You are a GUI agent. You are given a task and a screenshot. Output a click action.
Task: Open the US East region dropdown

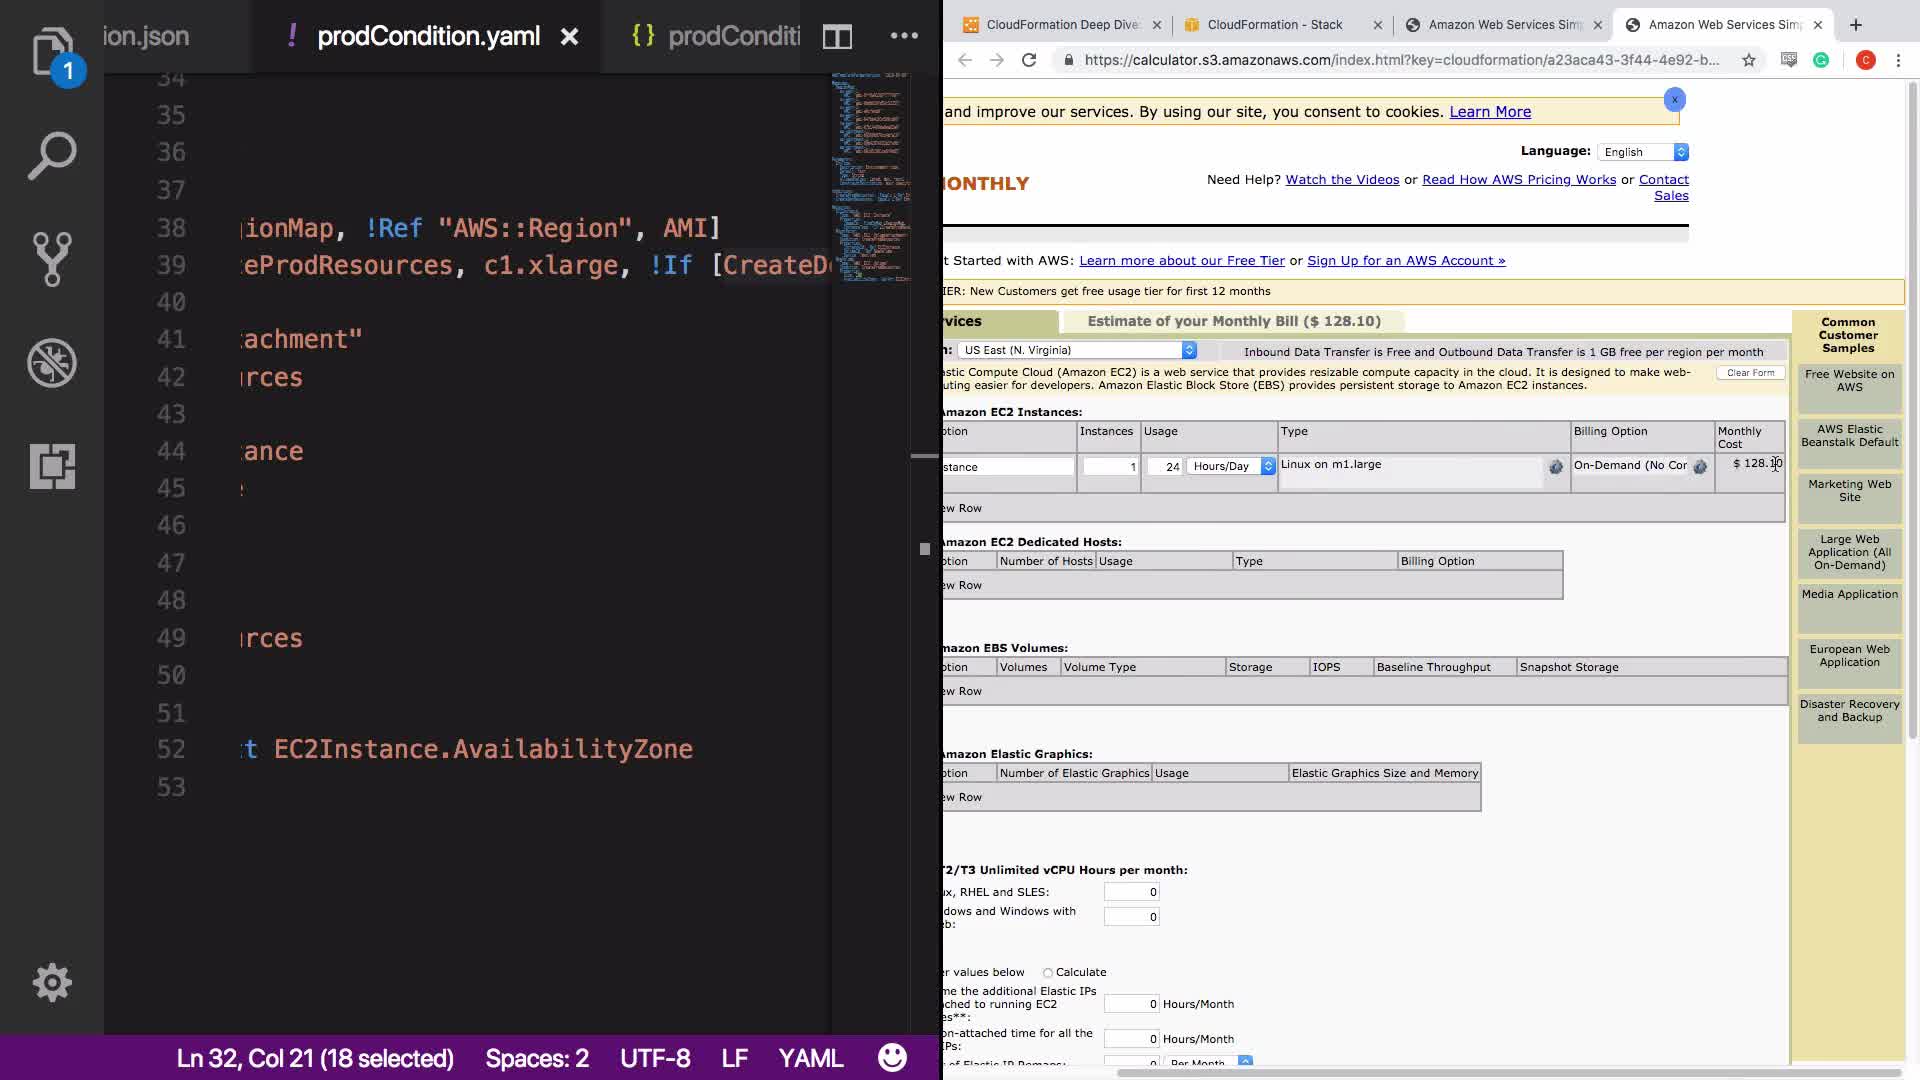1077,350
